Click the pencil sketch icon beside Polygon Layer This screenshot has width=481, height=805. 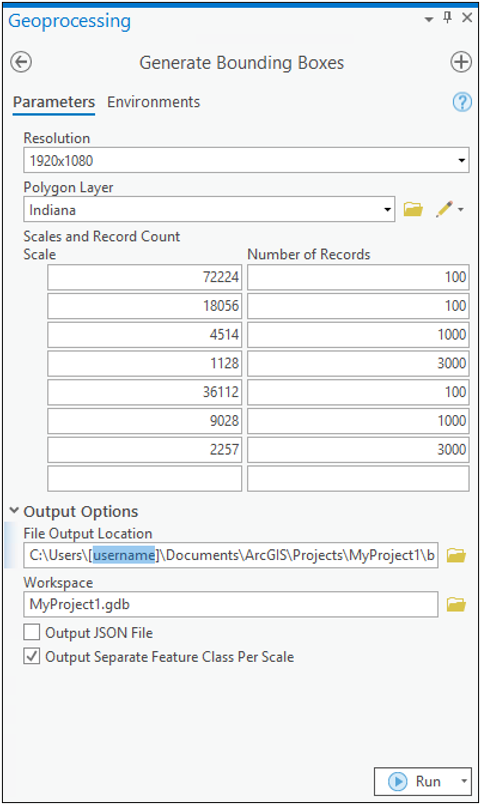coord(444,209)
